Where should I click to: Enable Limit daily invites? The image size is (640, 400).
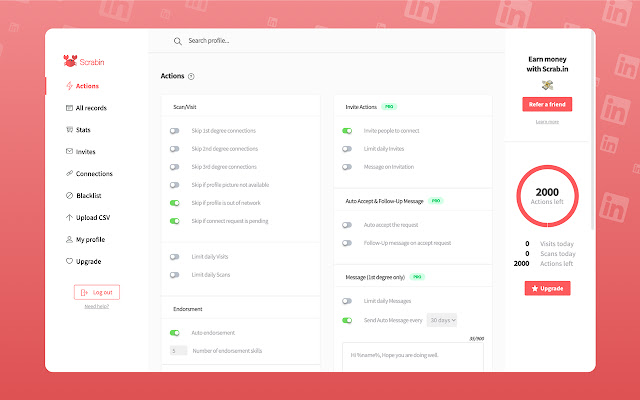click(347, 149)
